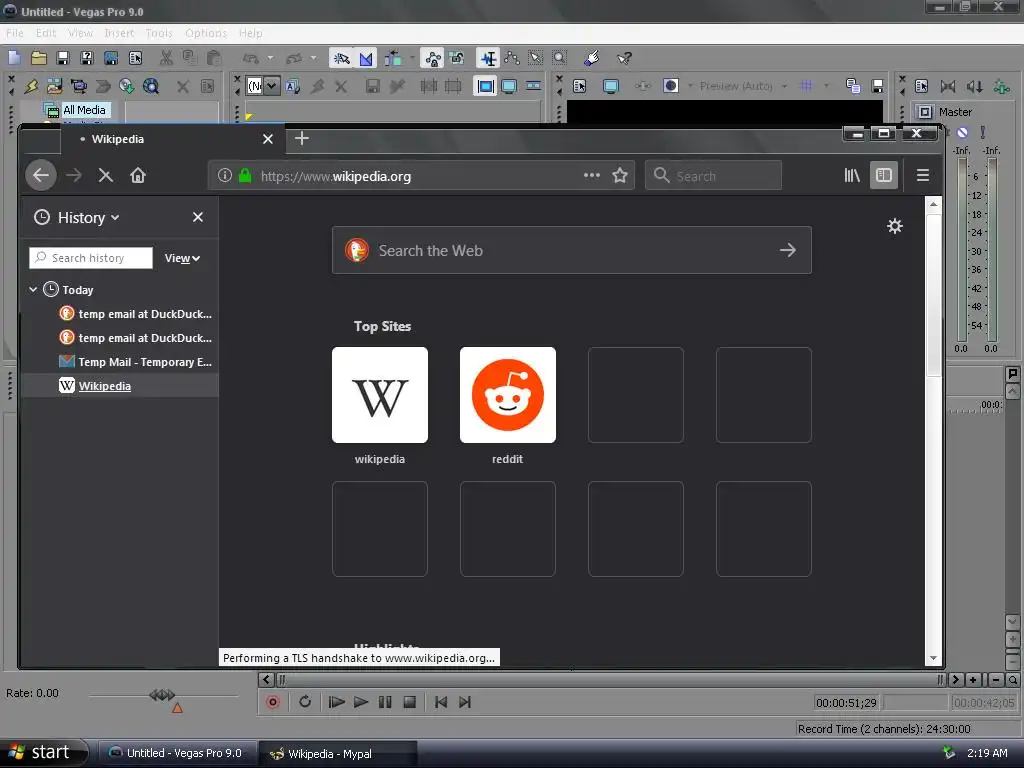Open preview Overlays grid dropdown arrow
This screenshot has width=1024, height=768.
826,86
